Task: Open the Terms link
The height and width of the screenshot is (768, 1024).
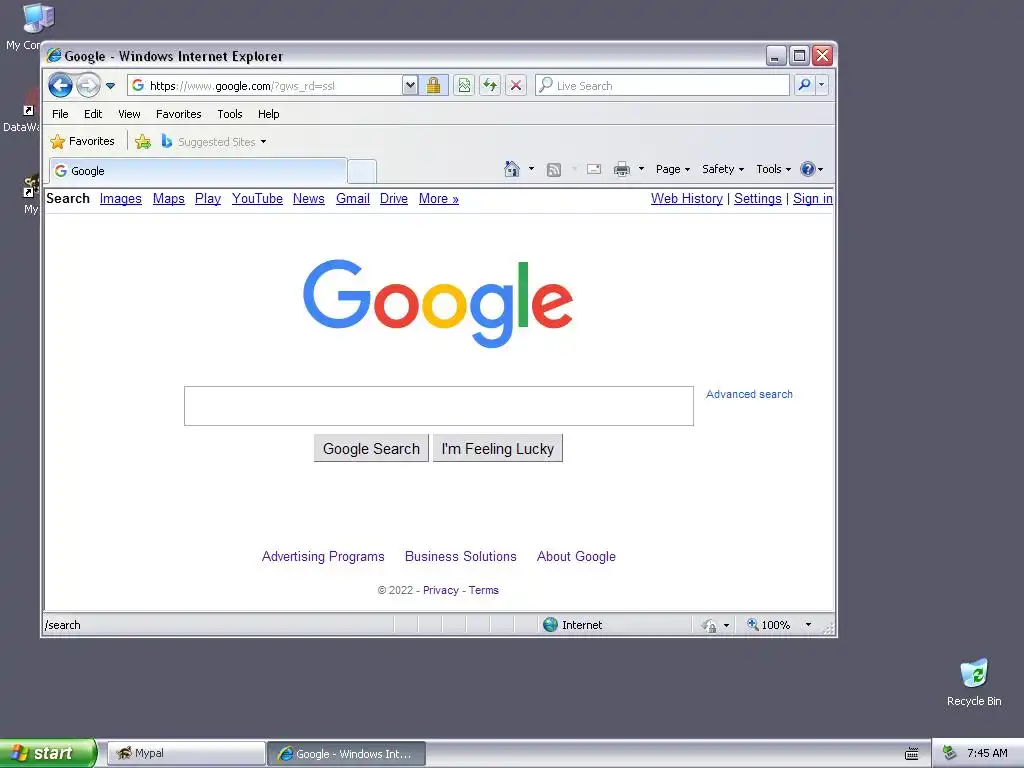Action: pyautogui.click(x=483, y=590)
